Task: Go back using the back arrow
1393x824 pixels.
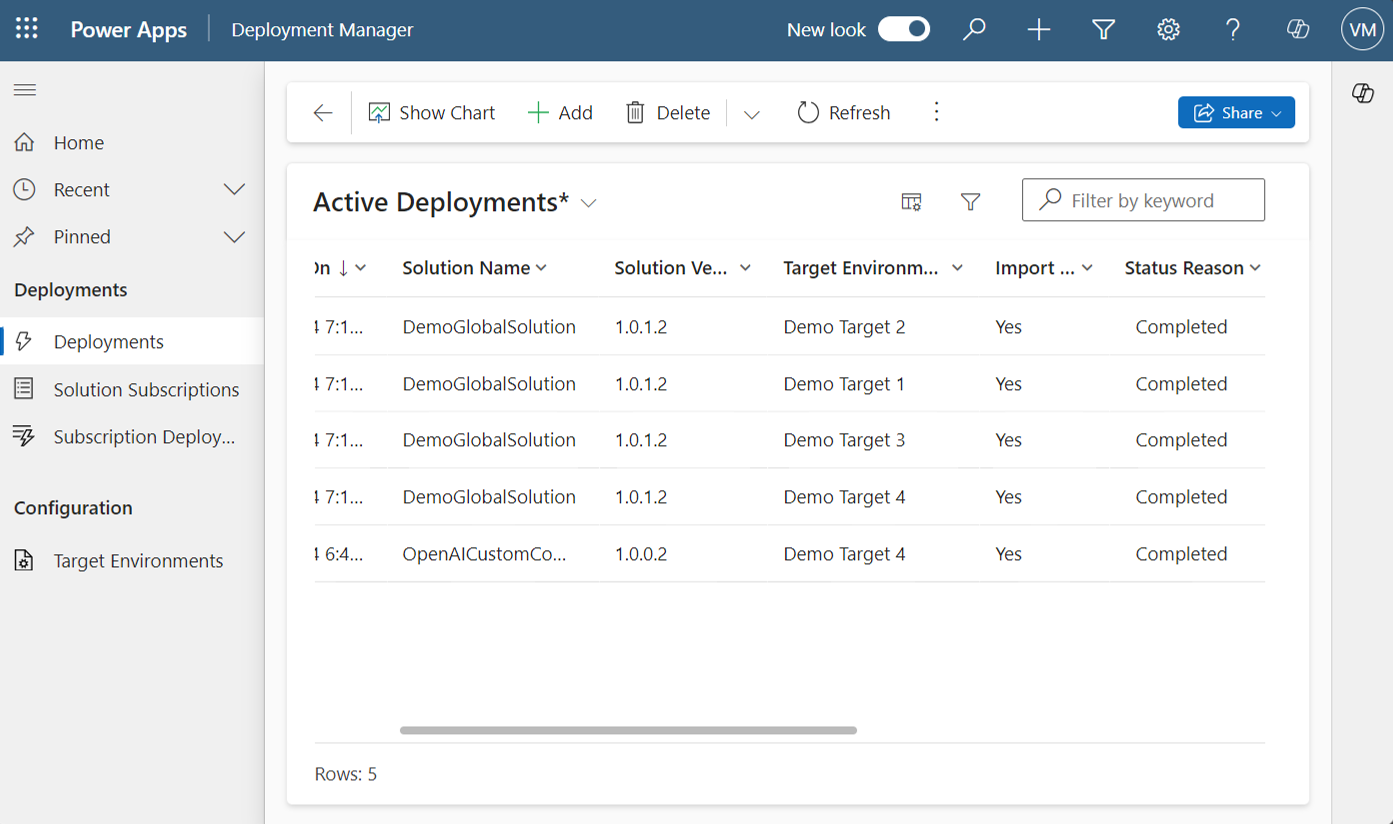Action: tap(323, 113)
